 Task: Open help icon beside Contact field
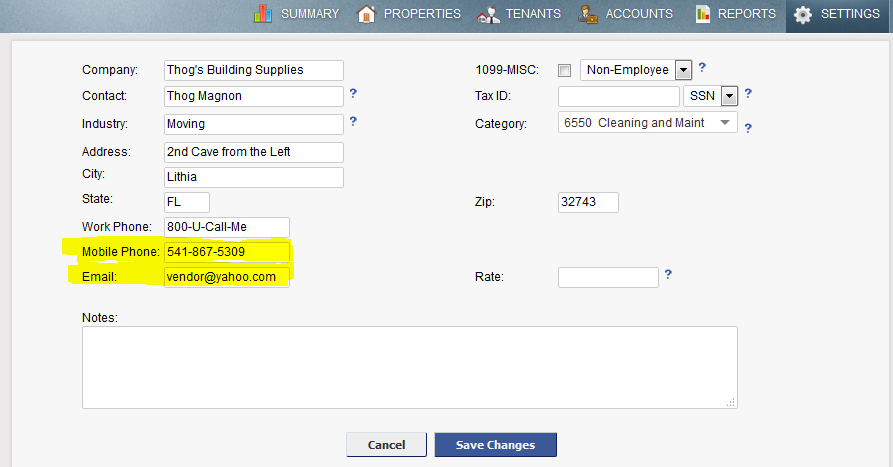point(353,94)
